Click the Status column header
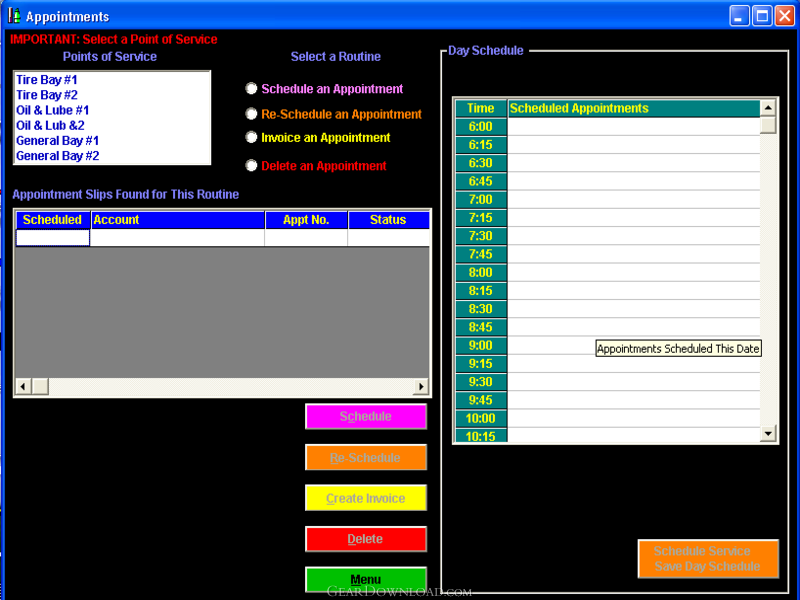This screenshot has width=800, height=600. 388,220
